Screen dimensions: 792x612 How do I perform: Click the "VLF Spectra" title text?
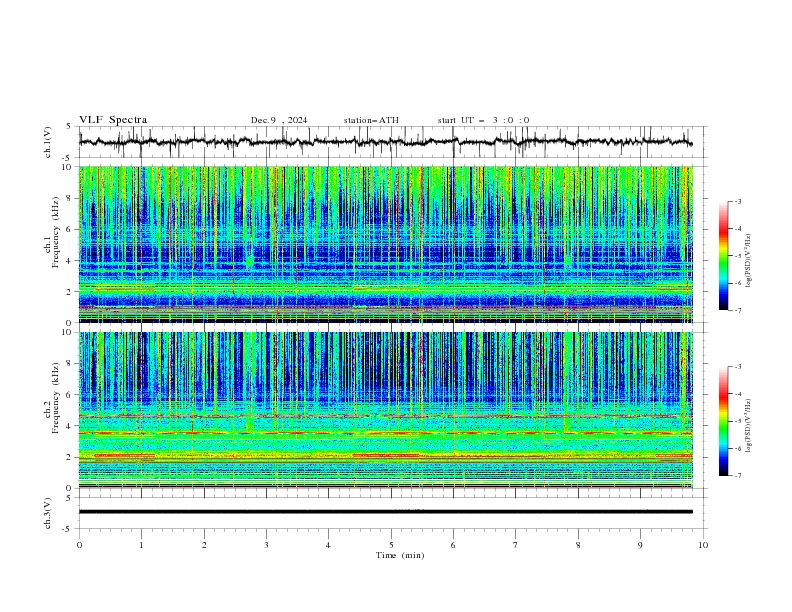click(113, 120)
